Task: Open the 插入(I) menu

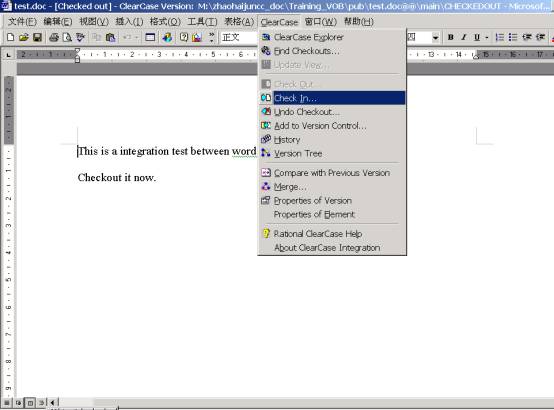Action: pyautogui.click(x=129, y=22)
